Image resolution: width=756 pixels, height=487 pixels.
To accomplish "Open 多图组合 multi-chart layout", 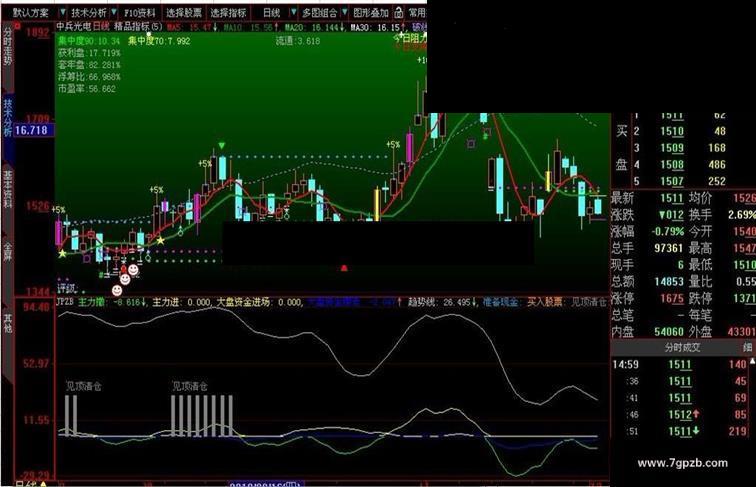I will tap(319, 13).
